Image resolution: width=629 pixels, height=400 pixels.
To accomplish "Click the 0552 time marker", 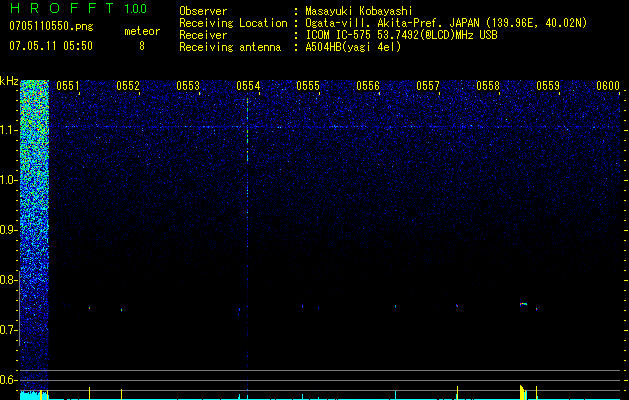I will [128, 85].
